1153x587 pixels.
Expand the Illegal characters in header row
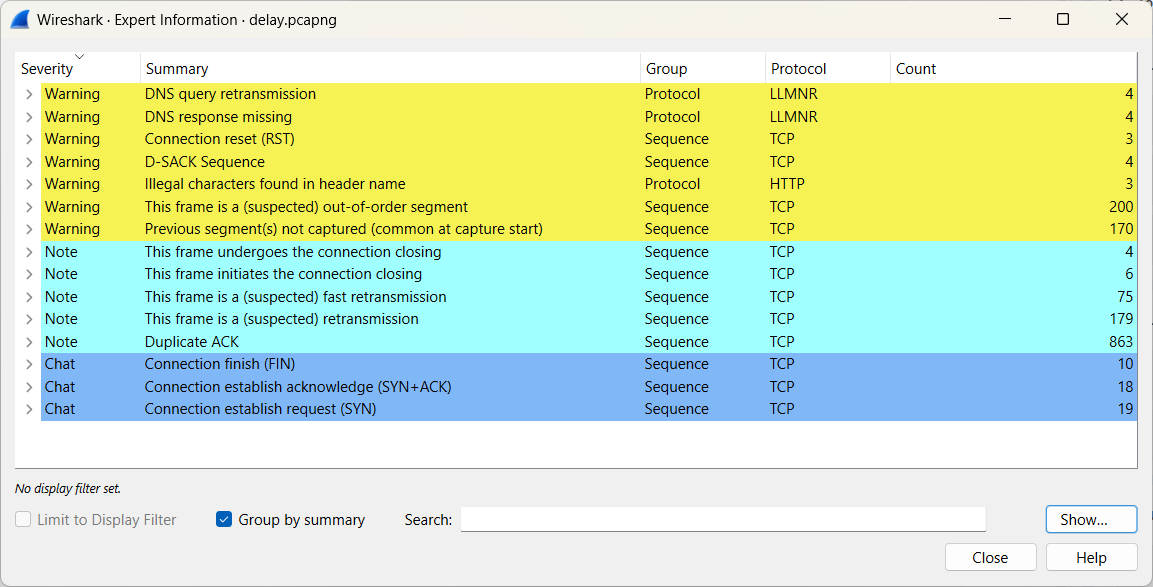(29, 184)
